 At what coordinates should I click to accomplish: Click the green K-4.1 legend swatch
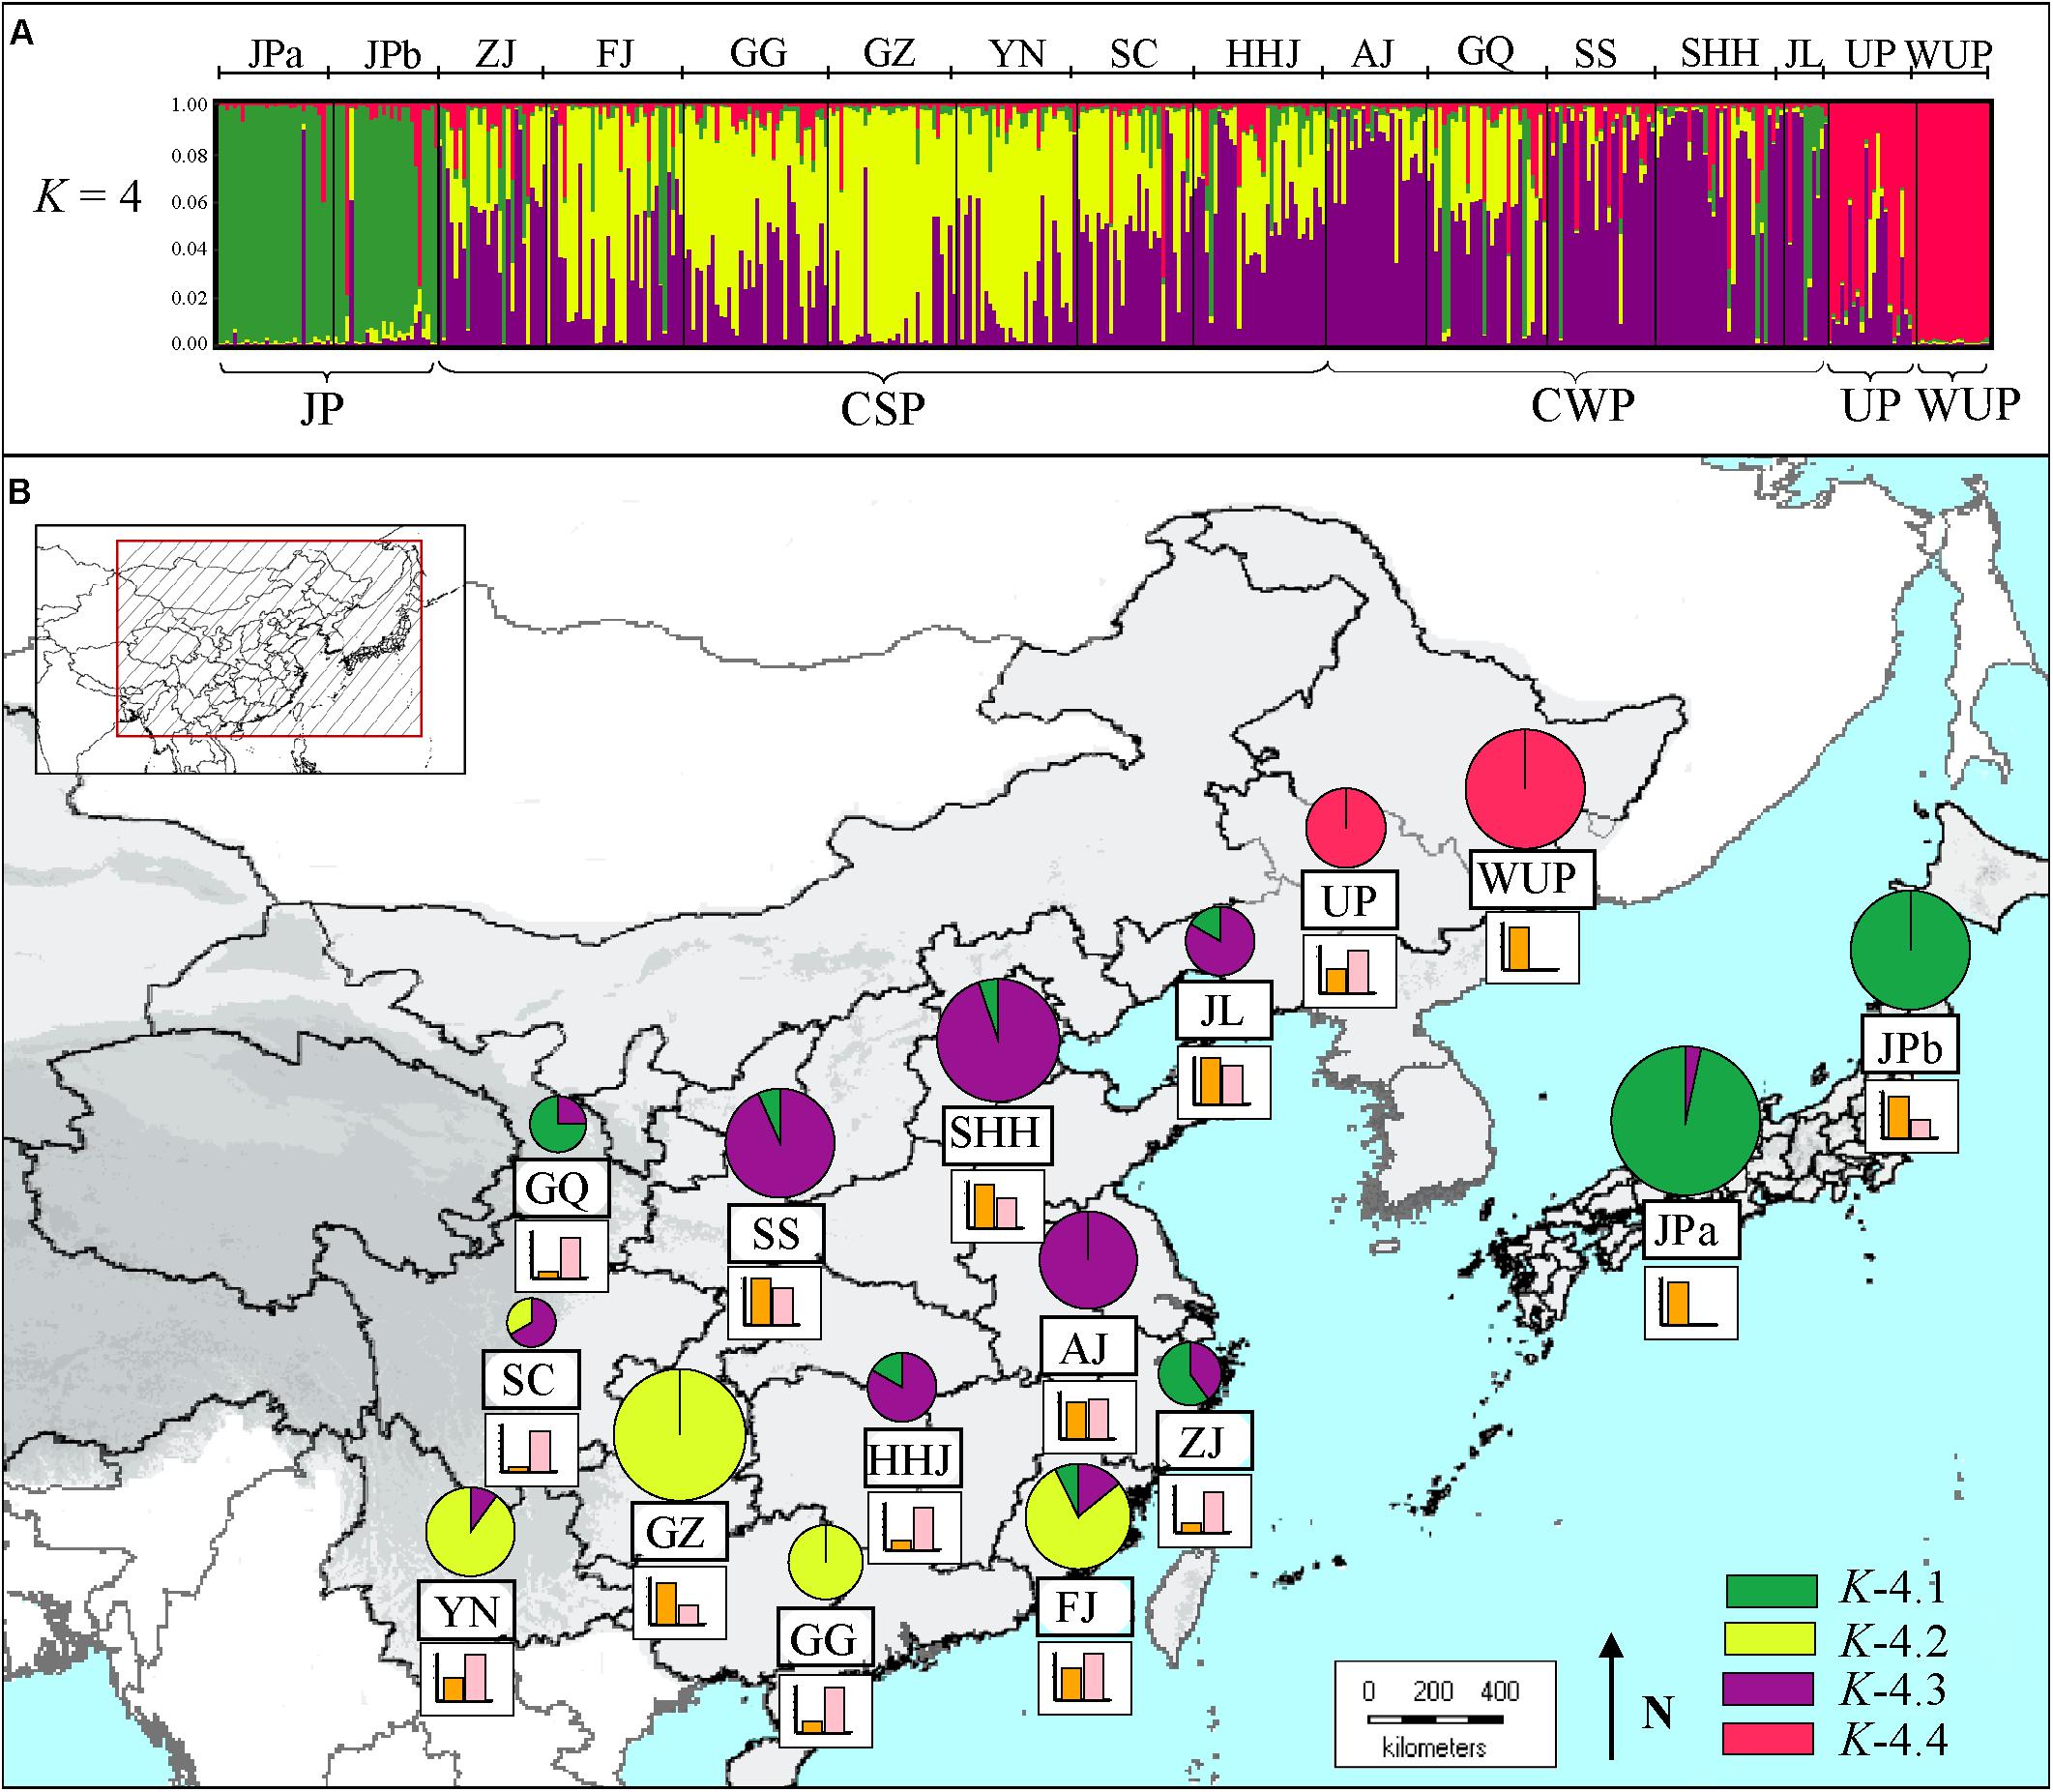pyautogui.click(x=1770, y=1590)
